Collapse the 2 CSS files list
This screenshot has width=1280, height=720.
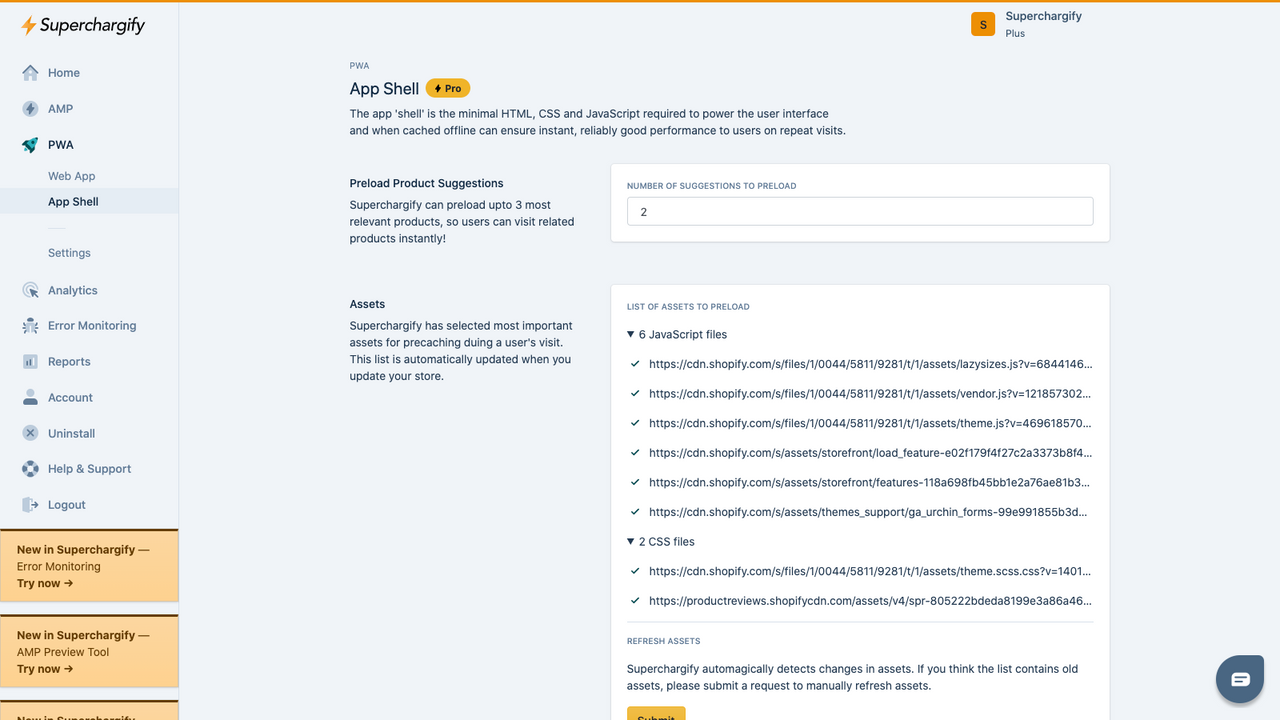tap(661, 542)
